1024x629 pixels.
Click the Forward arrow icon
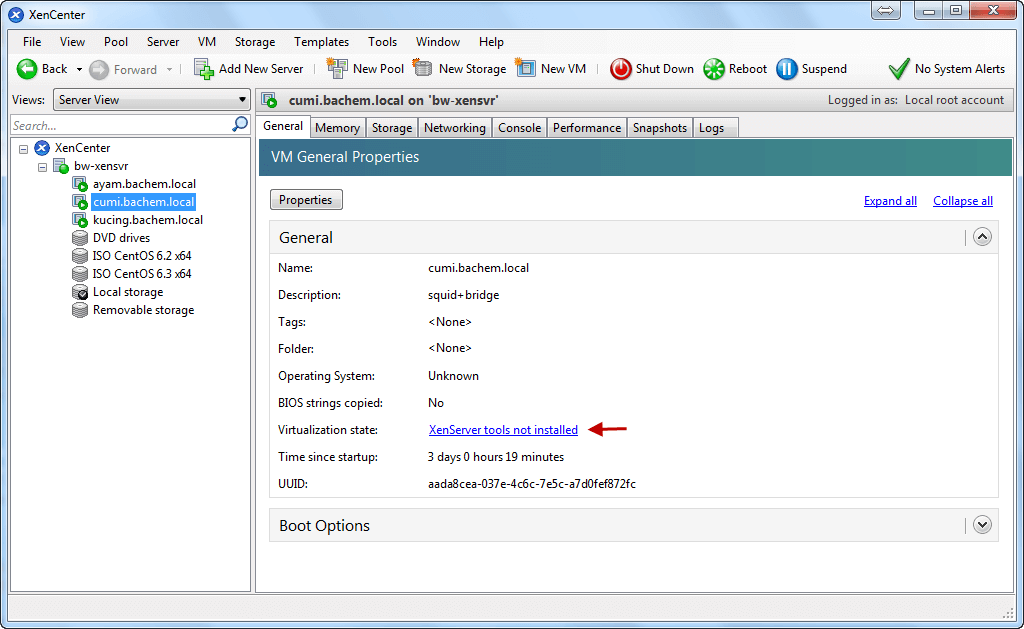(99, 69)
